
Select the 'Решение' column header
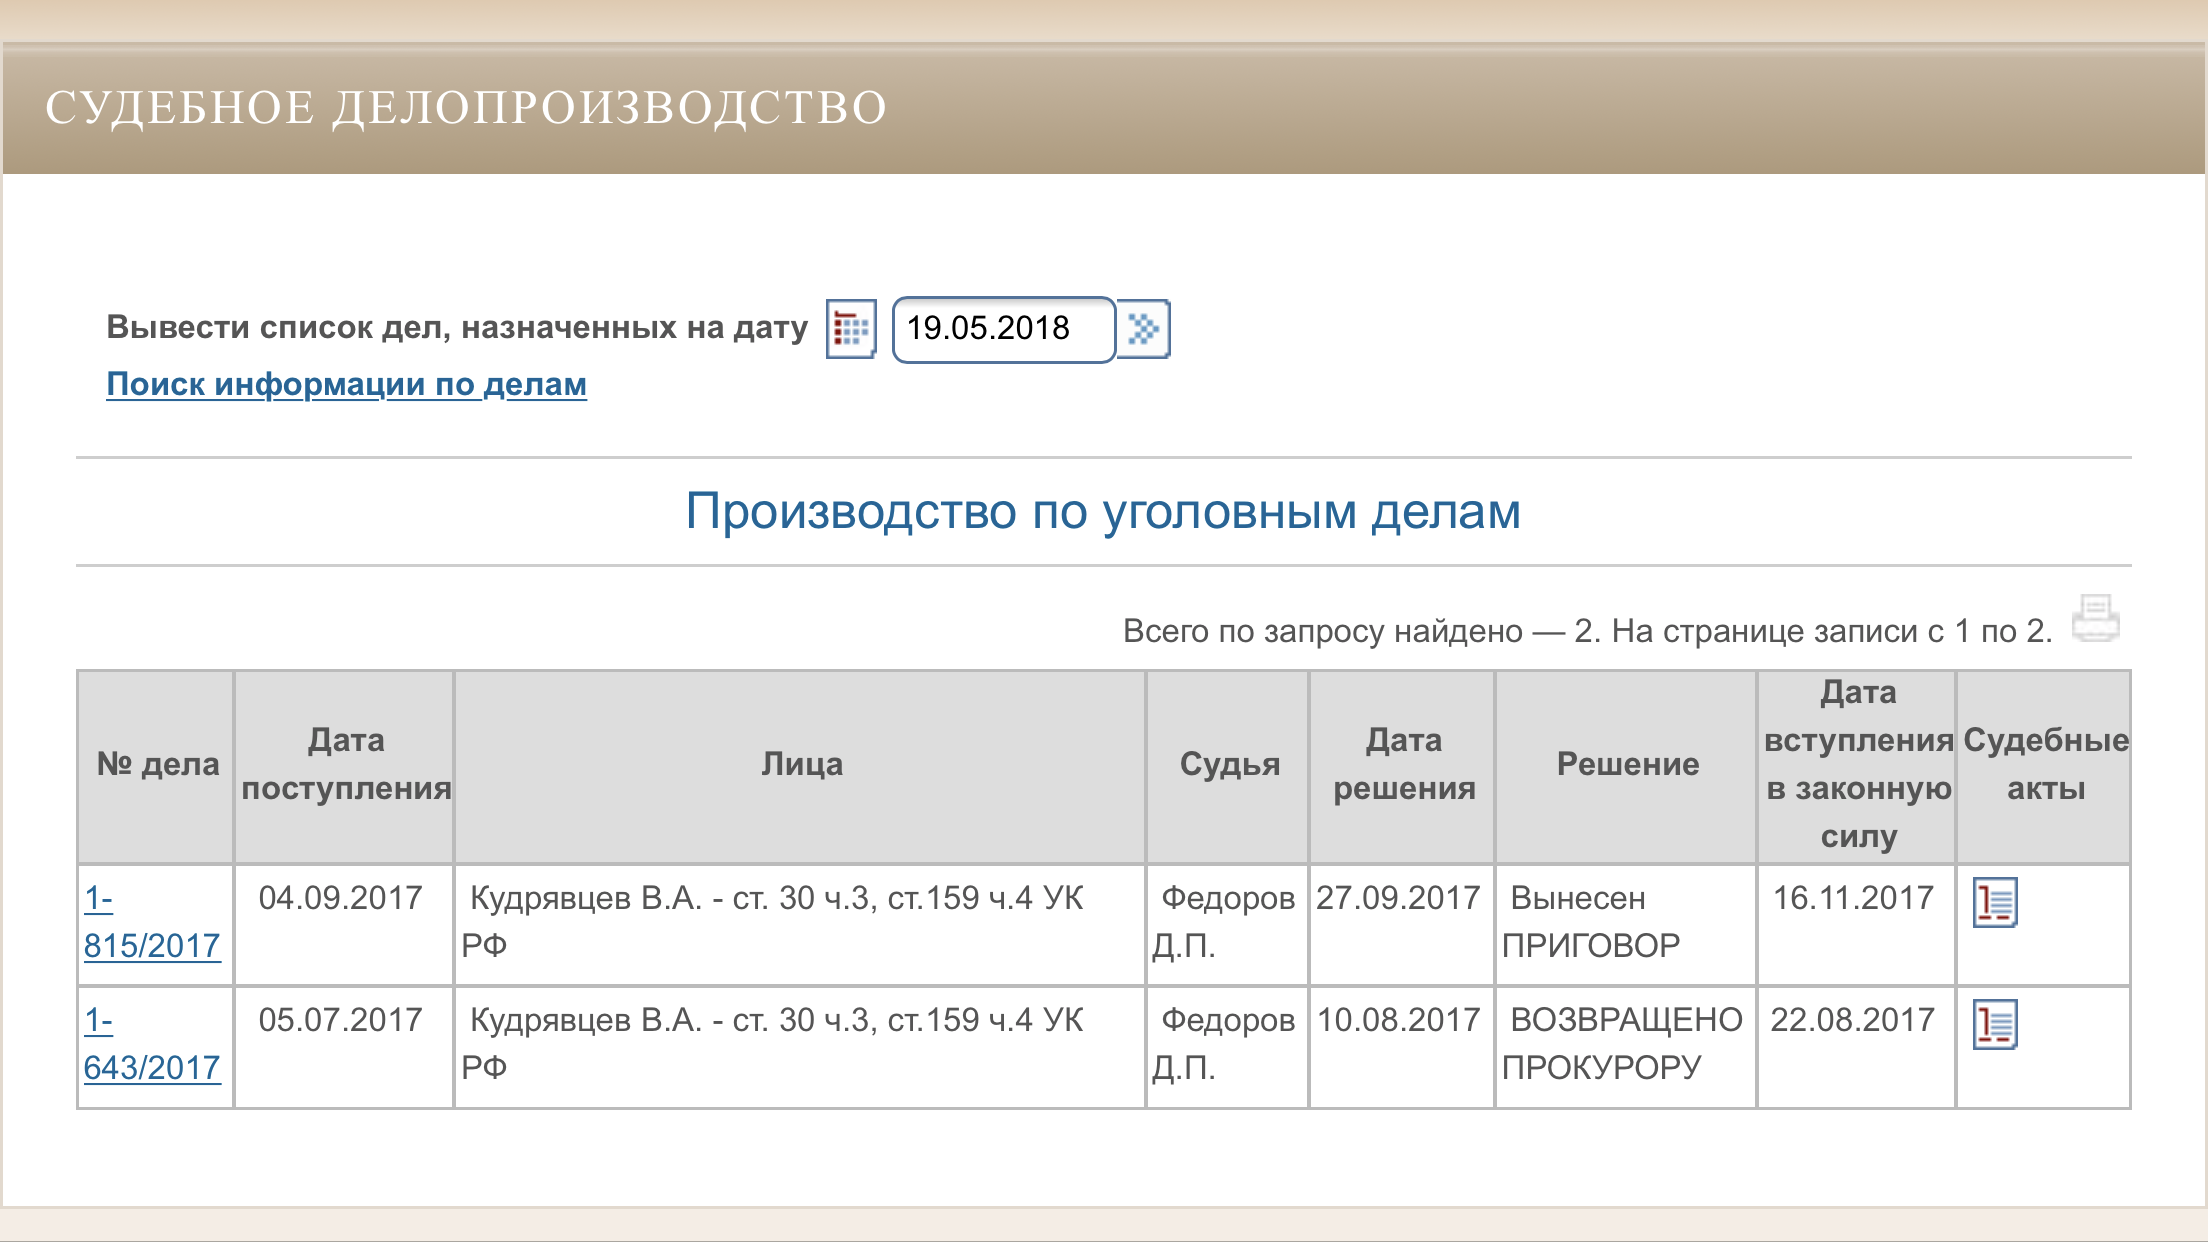point(1627,765)
